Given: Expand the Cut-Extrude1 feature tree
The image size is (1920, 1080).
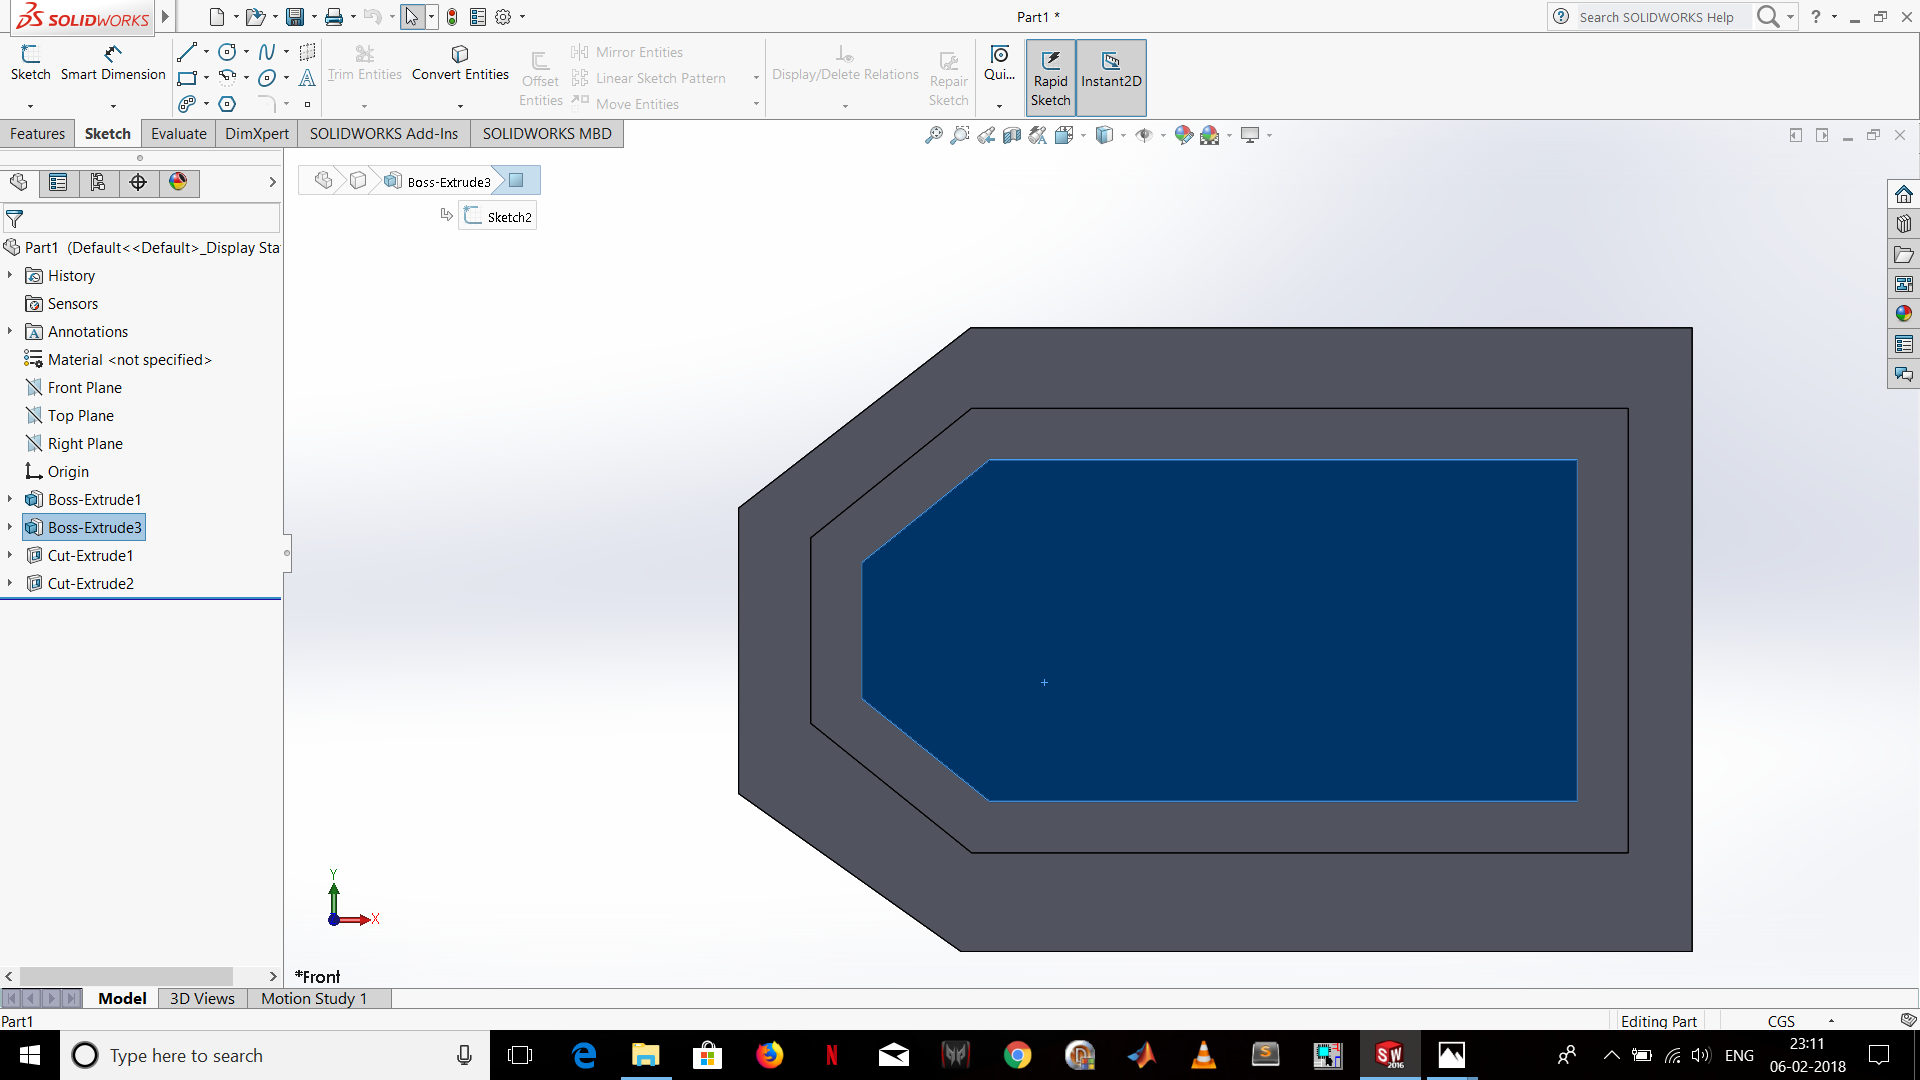Looking at the screenshot, I should coord(9,555).
